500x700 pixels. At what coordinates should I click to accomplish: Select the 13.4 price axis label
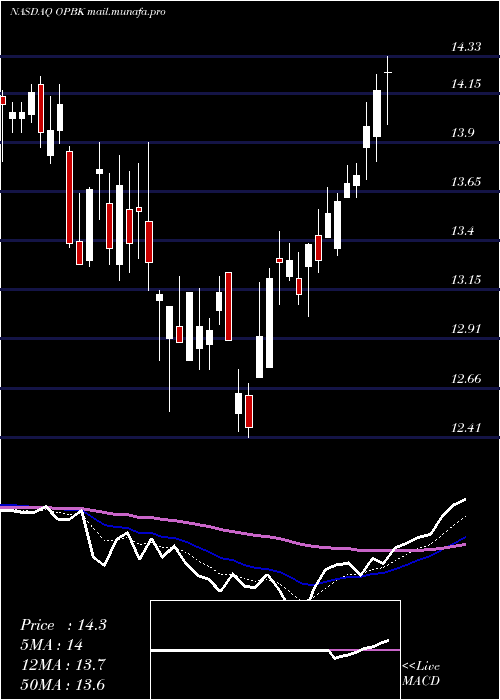(x=462, y=231)
